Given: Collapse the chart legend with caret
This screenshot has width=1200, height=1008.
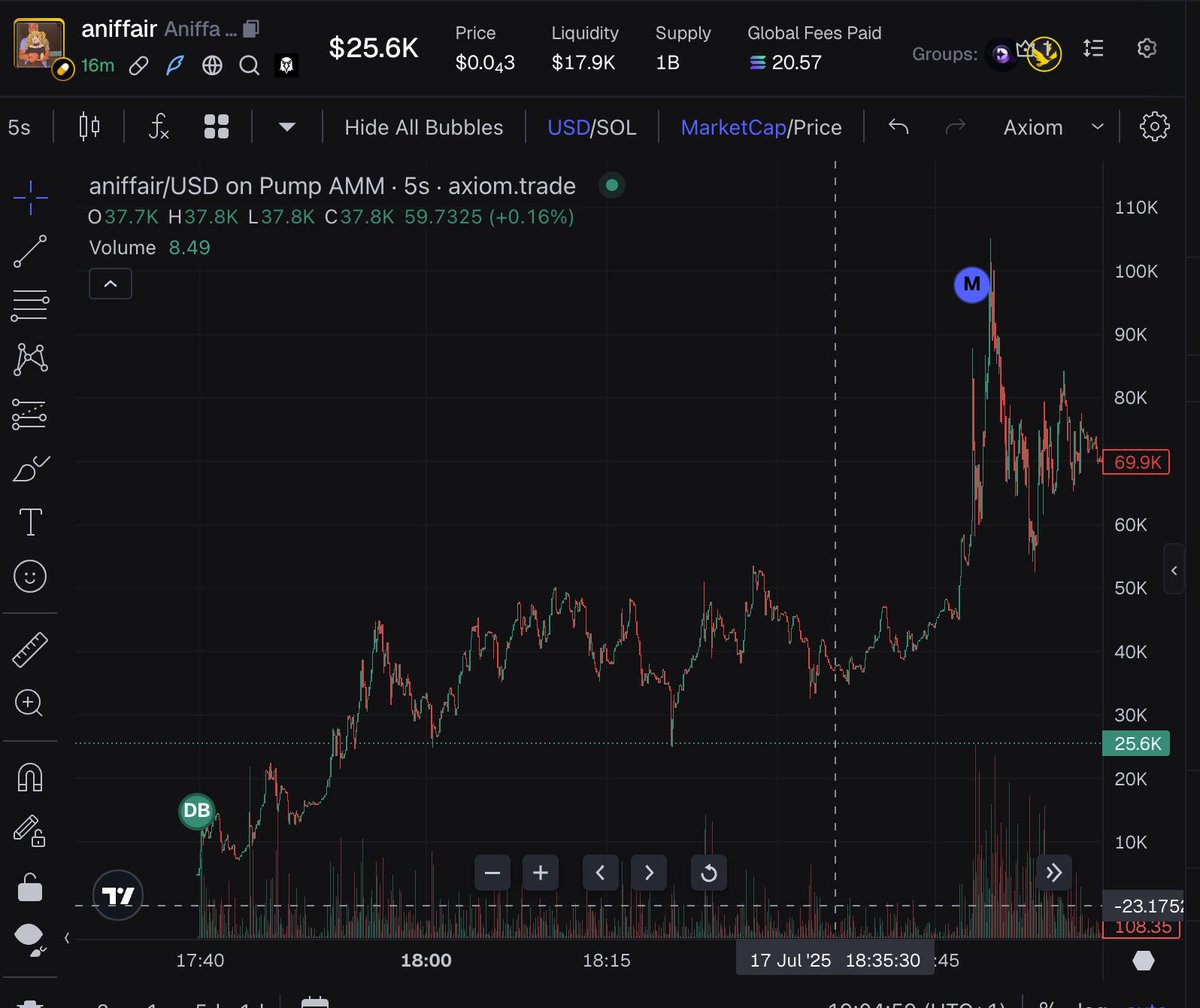Looking at the screenshot, I should coord(110,284).
